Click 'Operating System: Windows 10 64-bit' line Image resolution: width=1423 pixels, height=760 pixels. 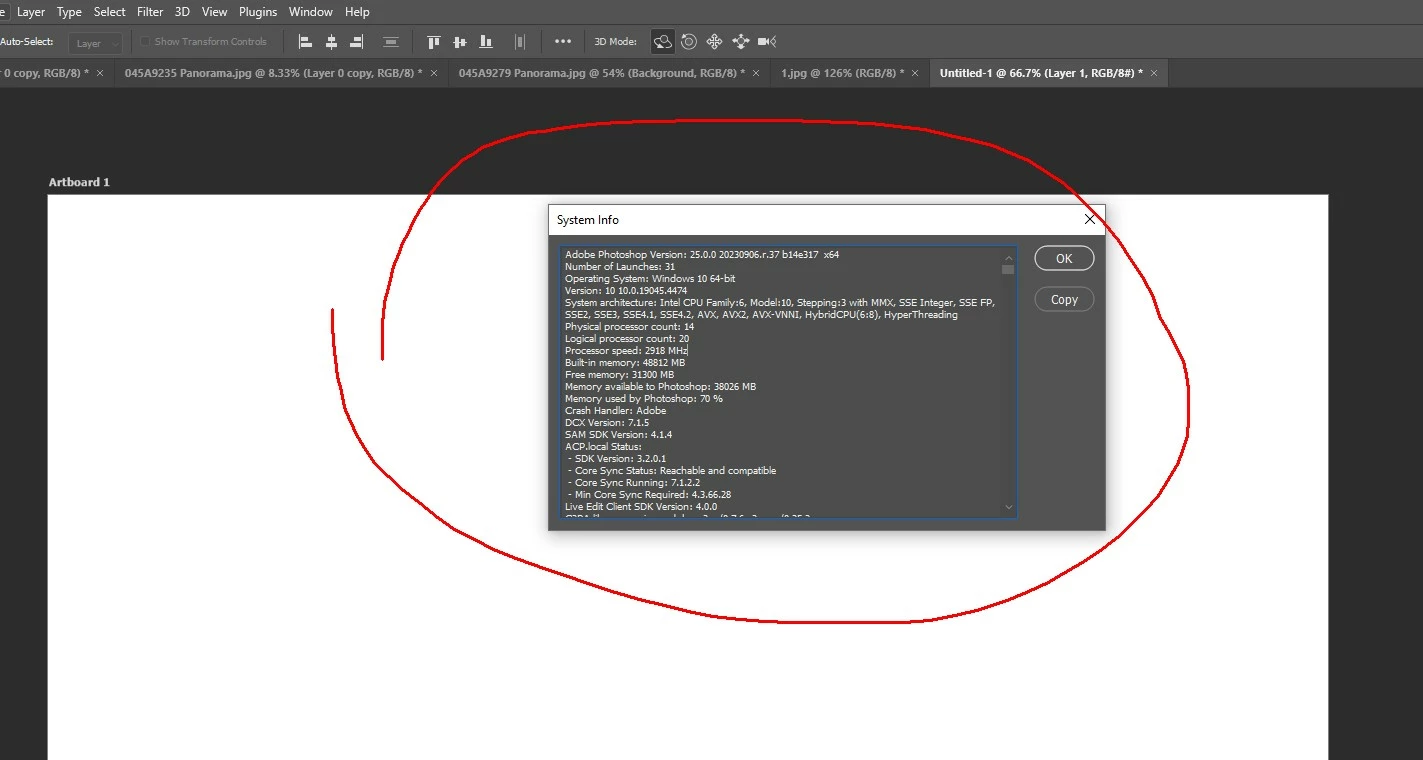[650, 279]
